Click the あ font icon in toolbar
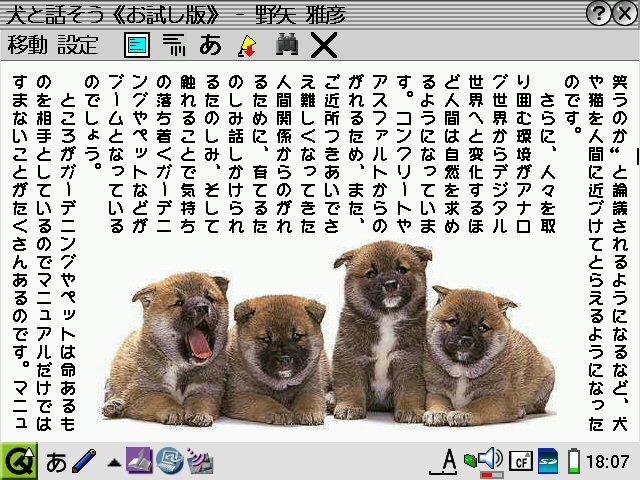 [x=210, y=44]
